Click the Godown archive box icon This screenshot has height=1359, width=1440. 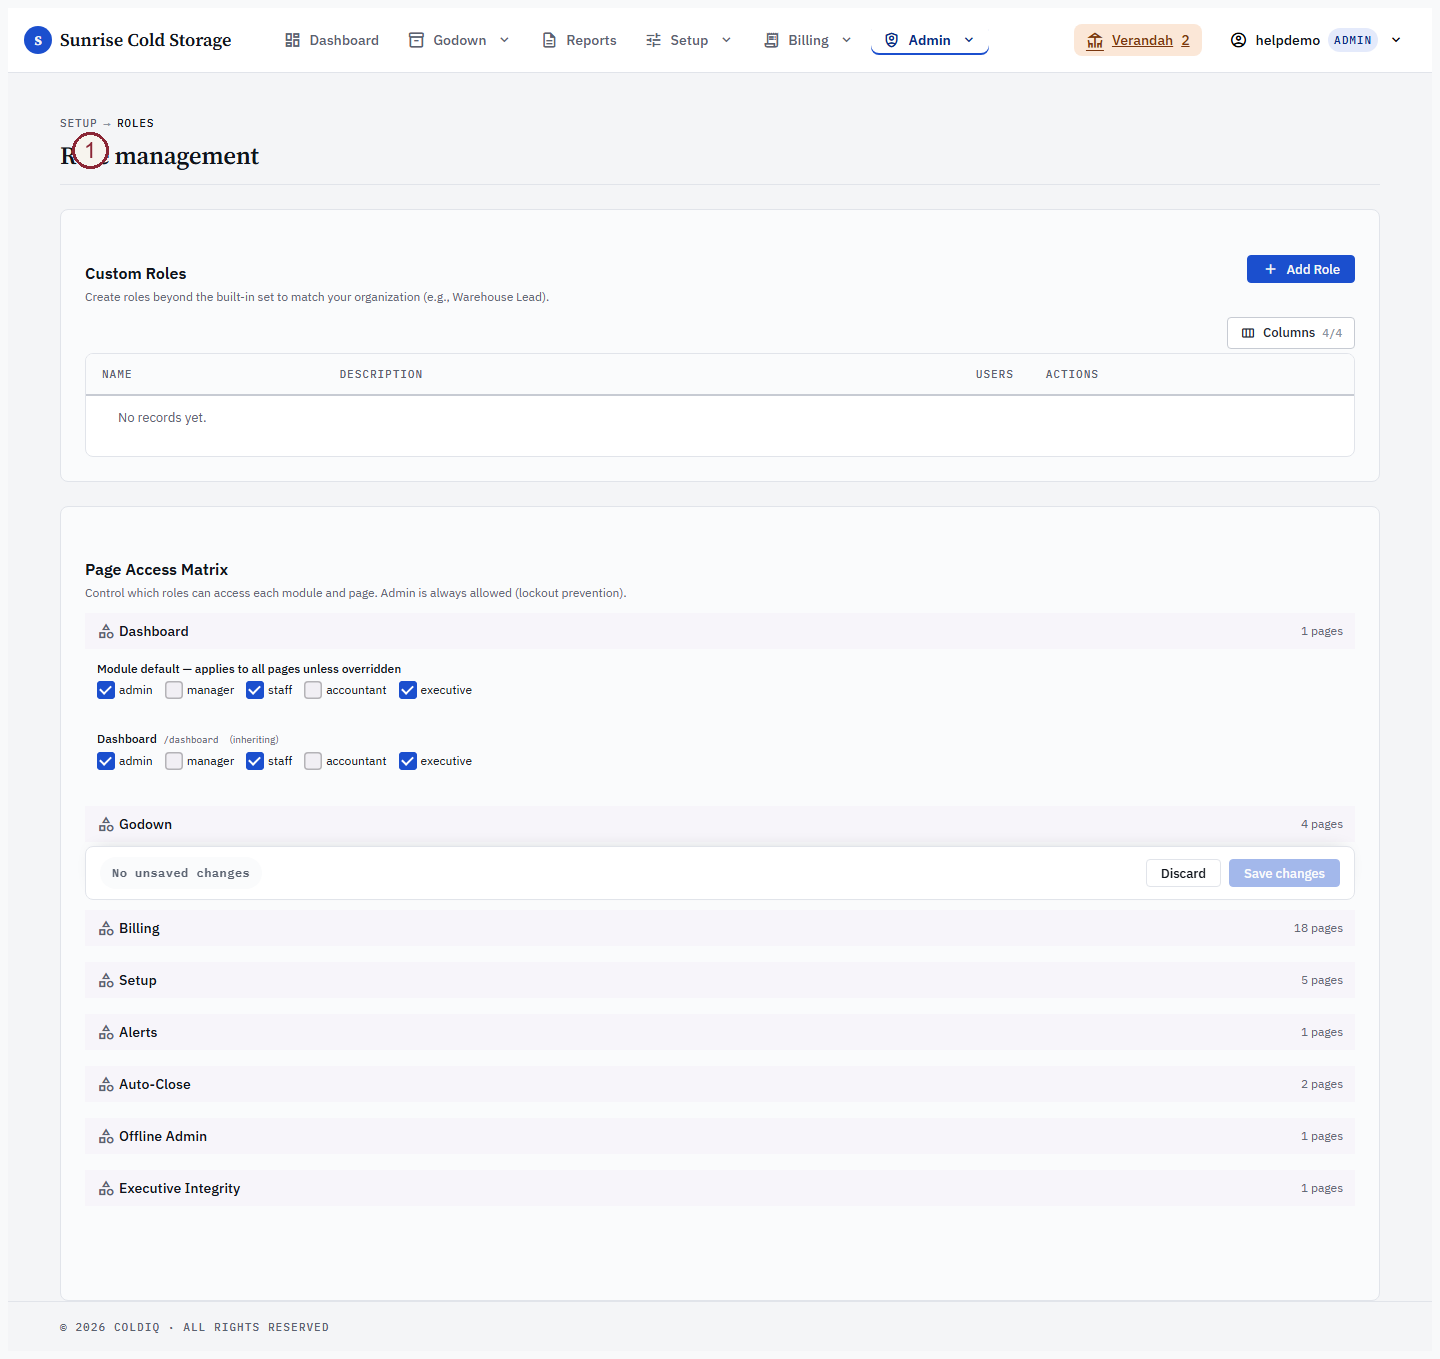(416, 40)
